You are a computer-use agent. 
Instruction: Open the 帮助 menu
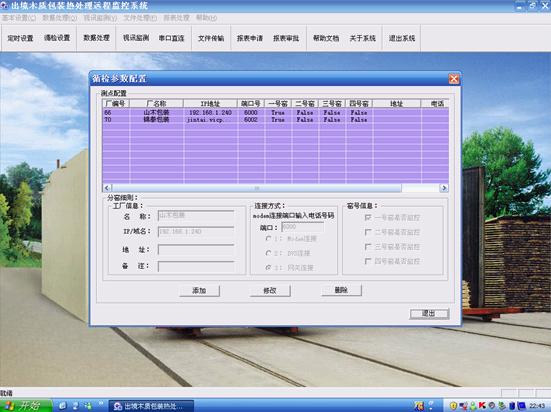206,18
